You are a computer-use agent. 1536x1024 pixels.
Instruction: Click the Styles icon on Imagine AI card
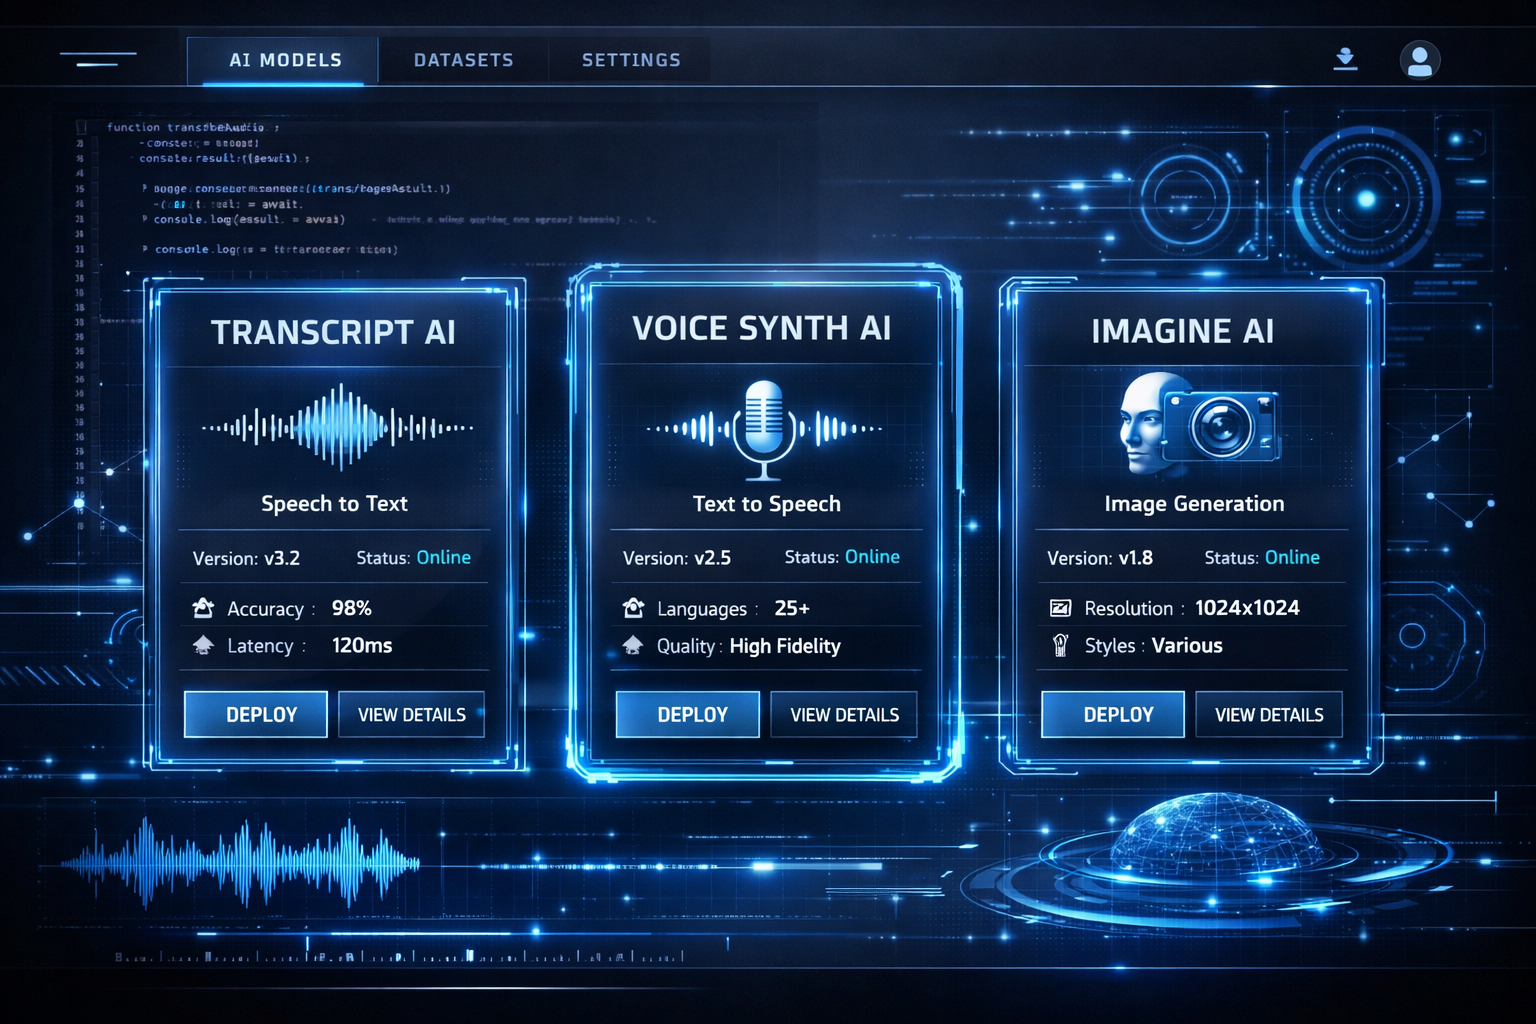[1062, 645]
